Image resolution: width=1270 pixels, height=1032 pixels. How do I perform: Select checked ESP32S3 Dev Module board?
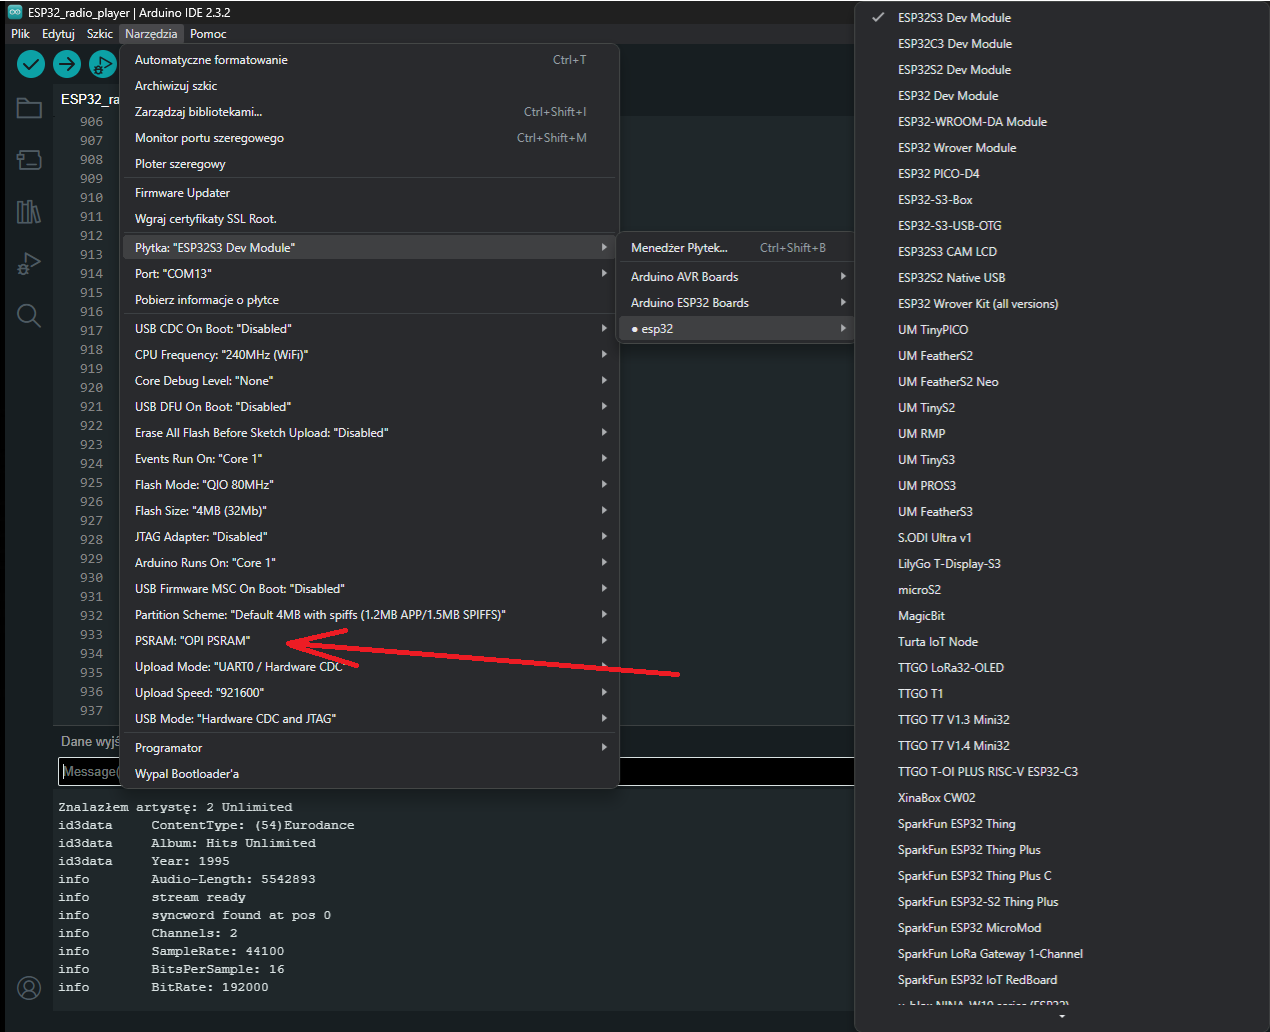[1062, 18]
